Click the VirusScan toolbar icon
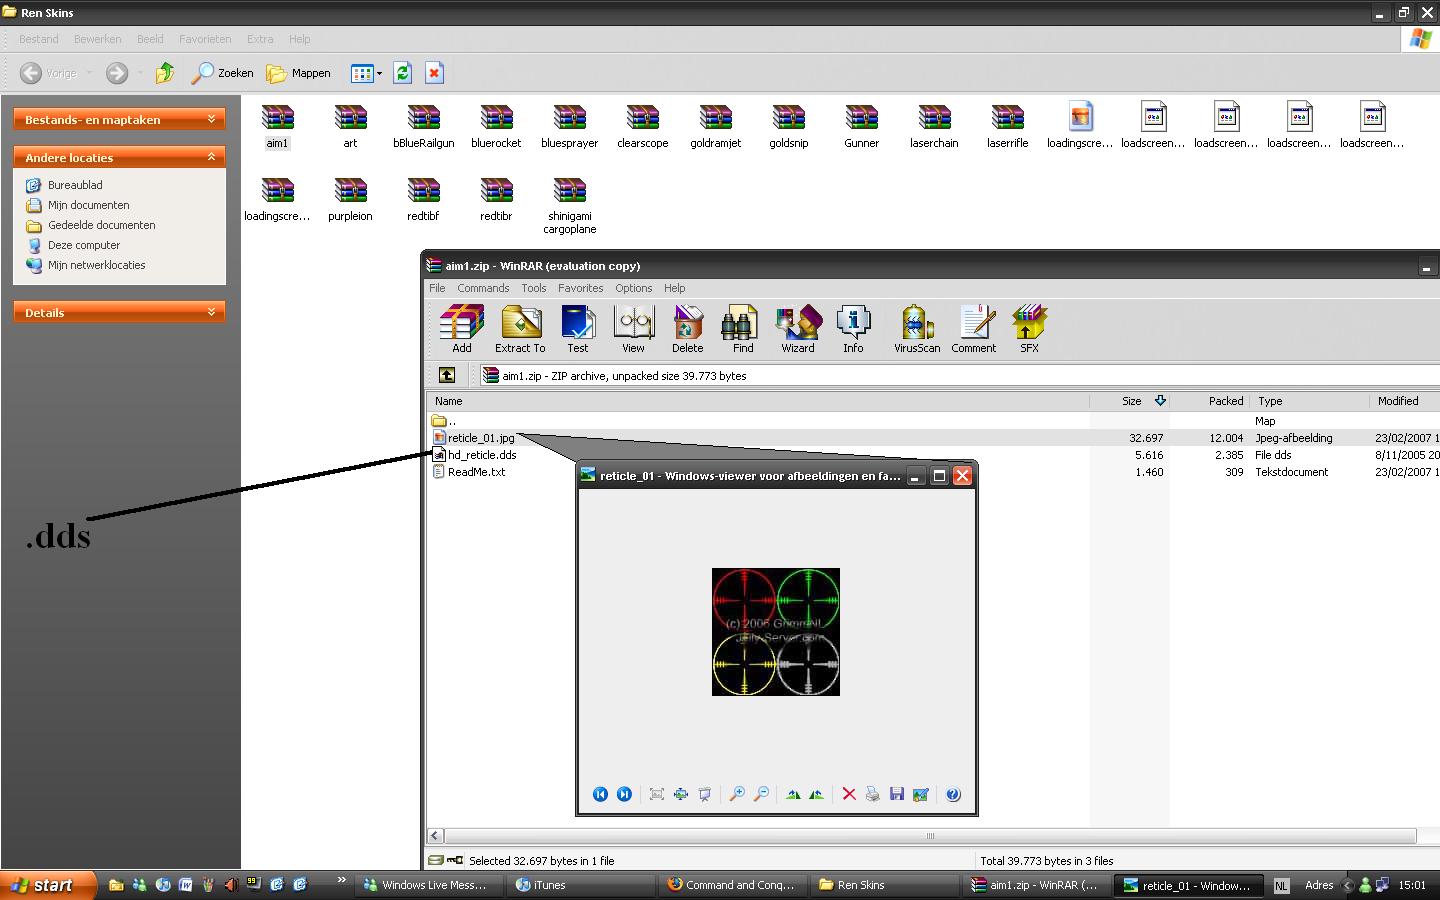The height and width of the screenshot is (900, 1440). coord(916,329)
